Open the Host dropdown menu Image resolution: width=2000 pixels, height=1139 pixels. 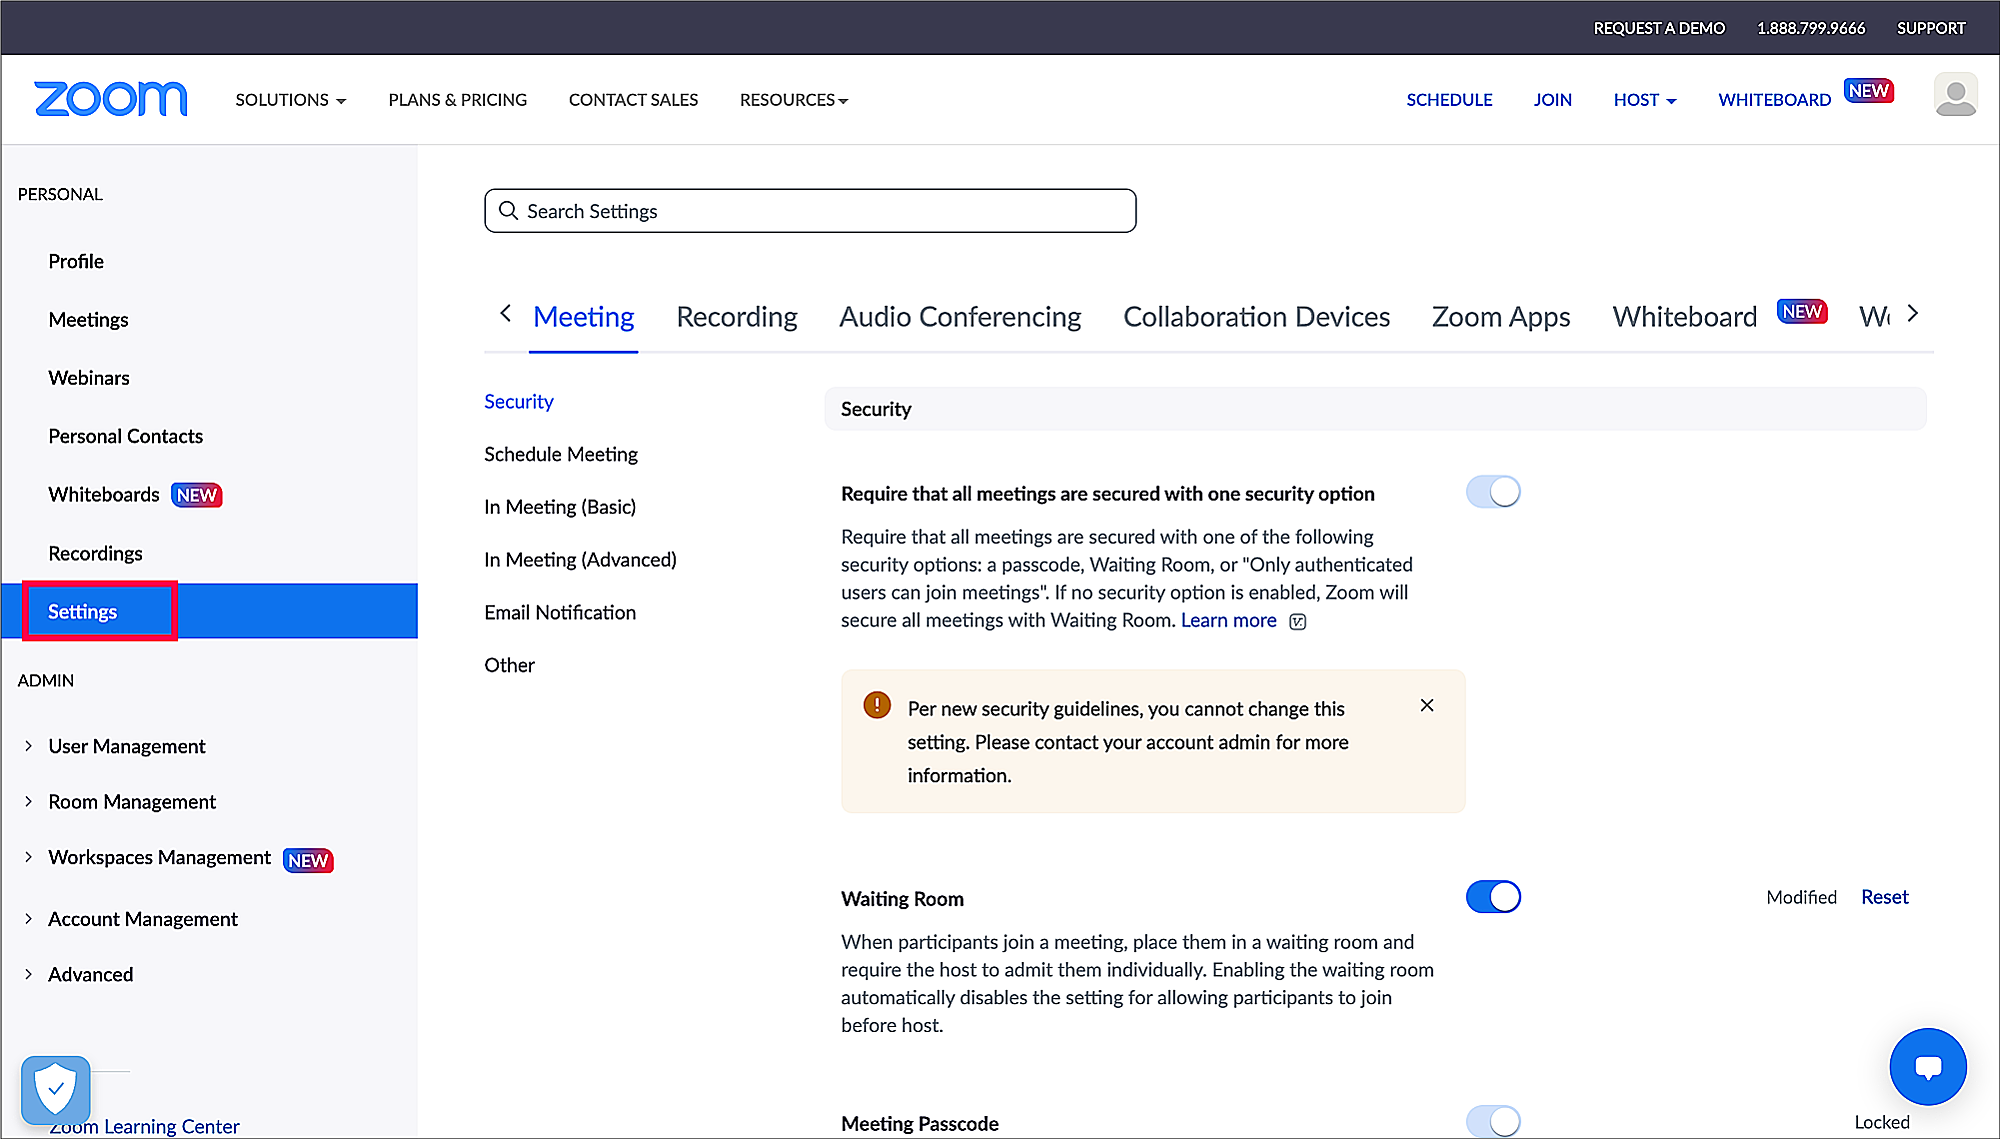pos(1645,100)
